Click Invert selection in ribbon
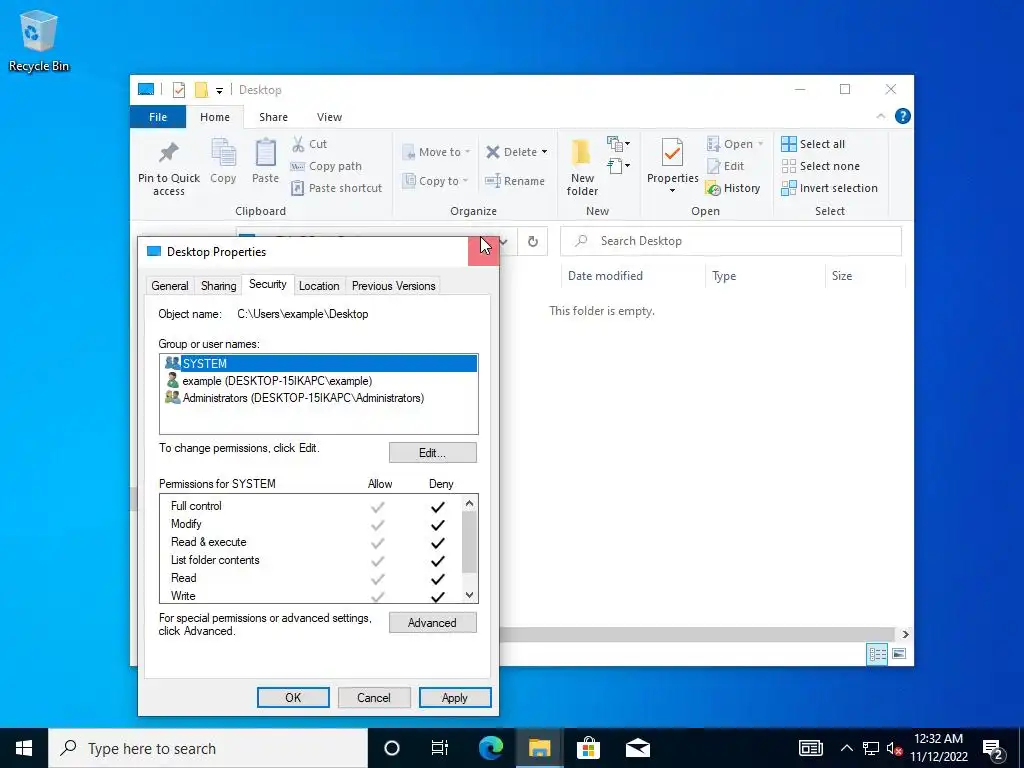This screenshot has height=768, width=1024. (x=829, y=188)
